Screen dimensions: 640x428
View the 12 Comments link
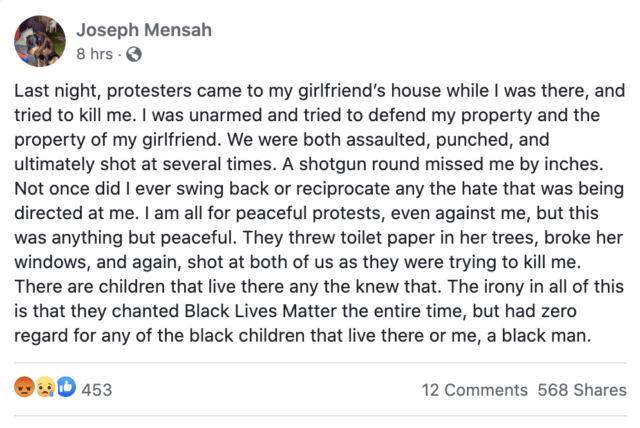(475, 390)
